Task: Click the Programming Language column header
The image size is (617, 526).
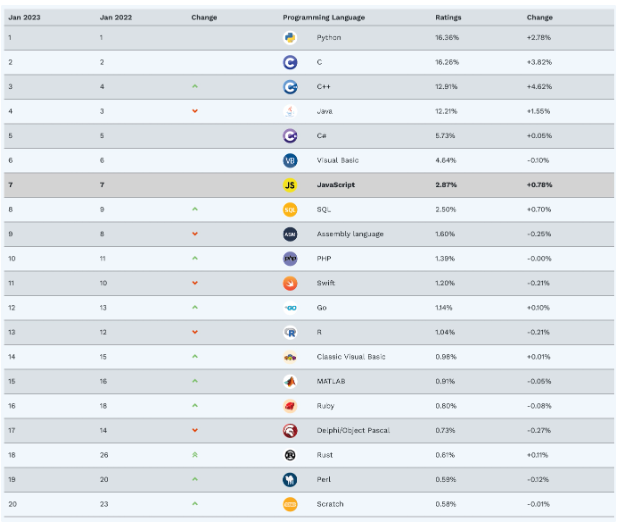Action: tap(323, 17)
